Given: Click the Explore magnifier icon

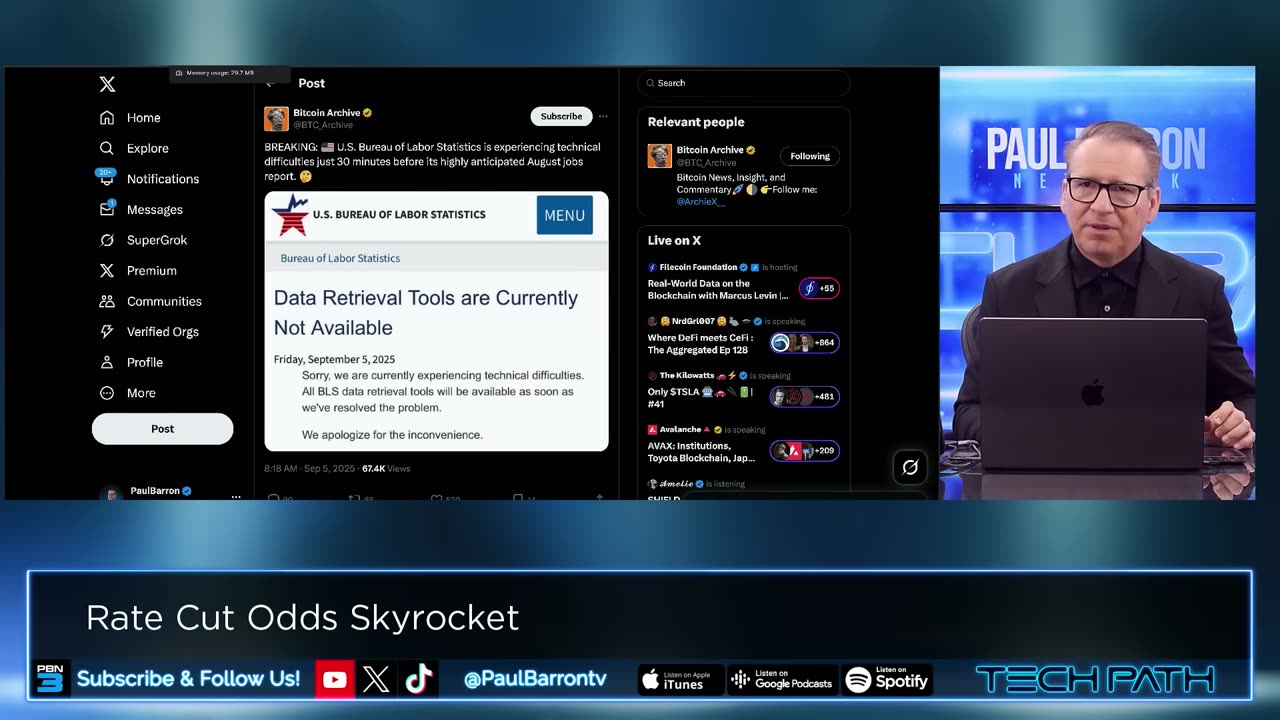Looking at the screenshot, I should 107,148.
